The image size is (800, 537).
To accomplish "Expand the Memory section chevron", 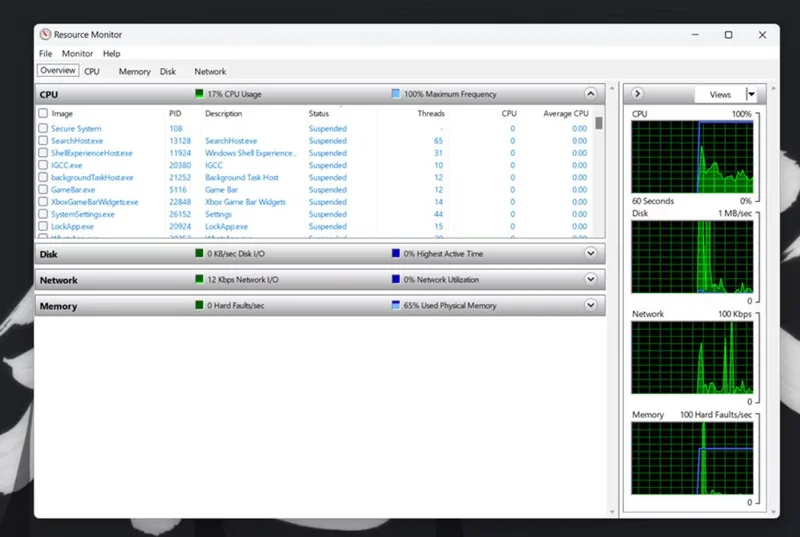I will 590,306.
